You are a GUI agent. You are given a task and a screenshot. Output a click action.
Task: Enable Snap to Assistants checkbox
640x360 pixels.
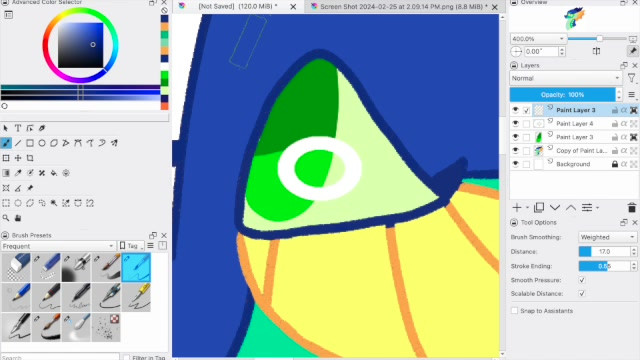(x=515, y=311)
